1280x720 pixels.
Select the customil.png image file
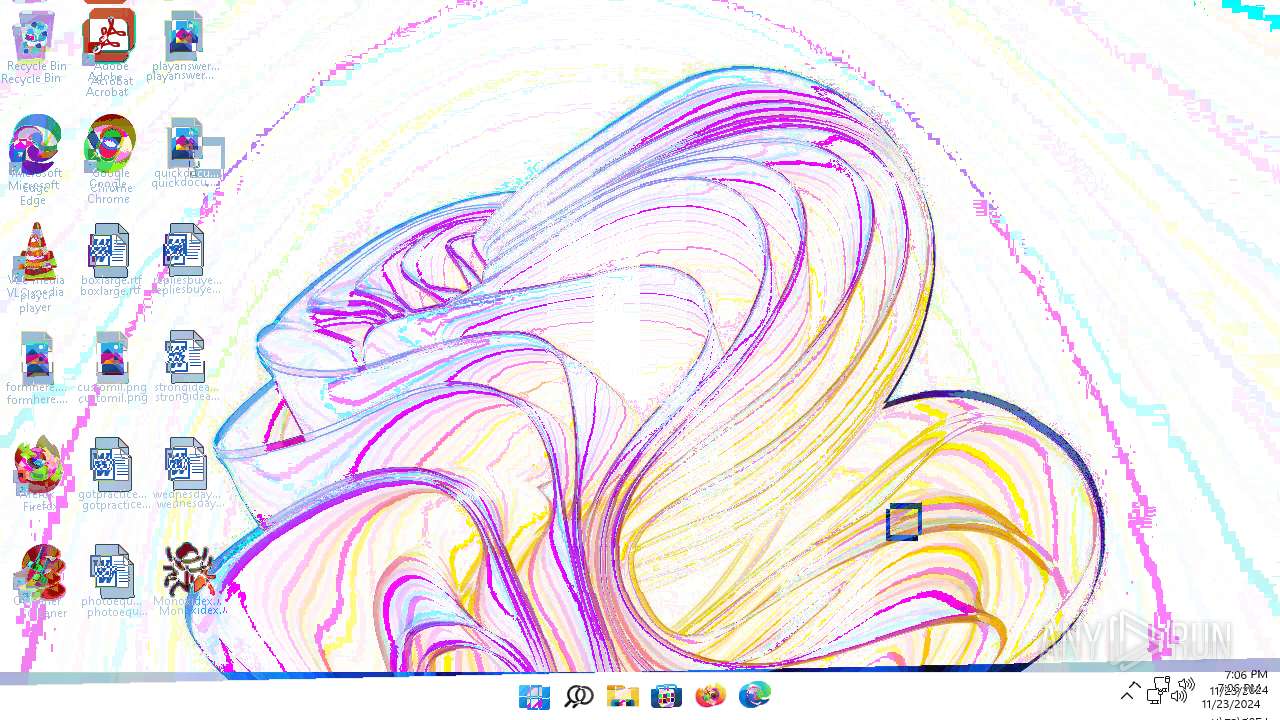coord(112,368)
